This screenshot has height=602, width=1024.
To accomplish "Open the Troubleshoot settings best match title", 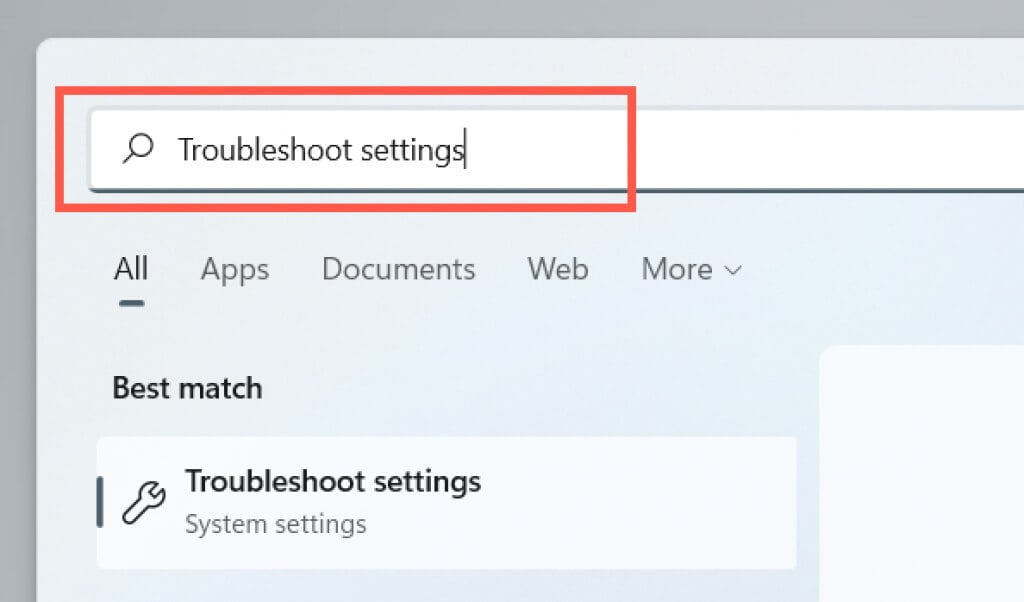I will tap(333, 481).
